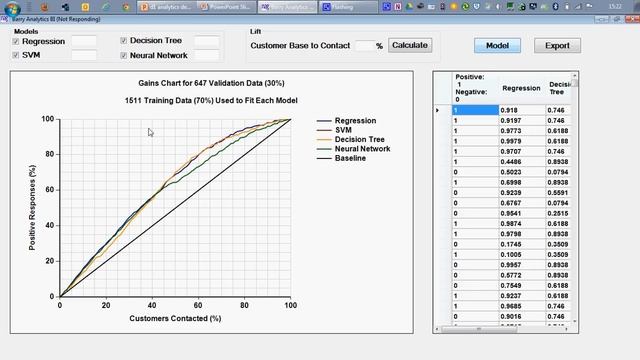Select Decision Tree cell 0.2515
The width and height of the screenshot is (640, 360).
(558, 213)
